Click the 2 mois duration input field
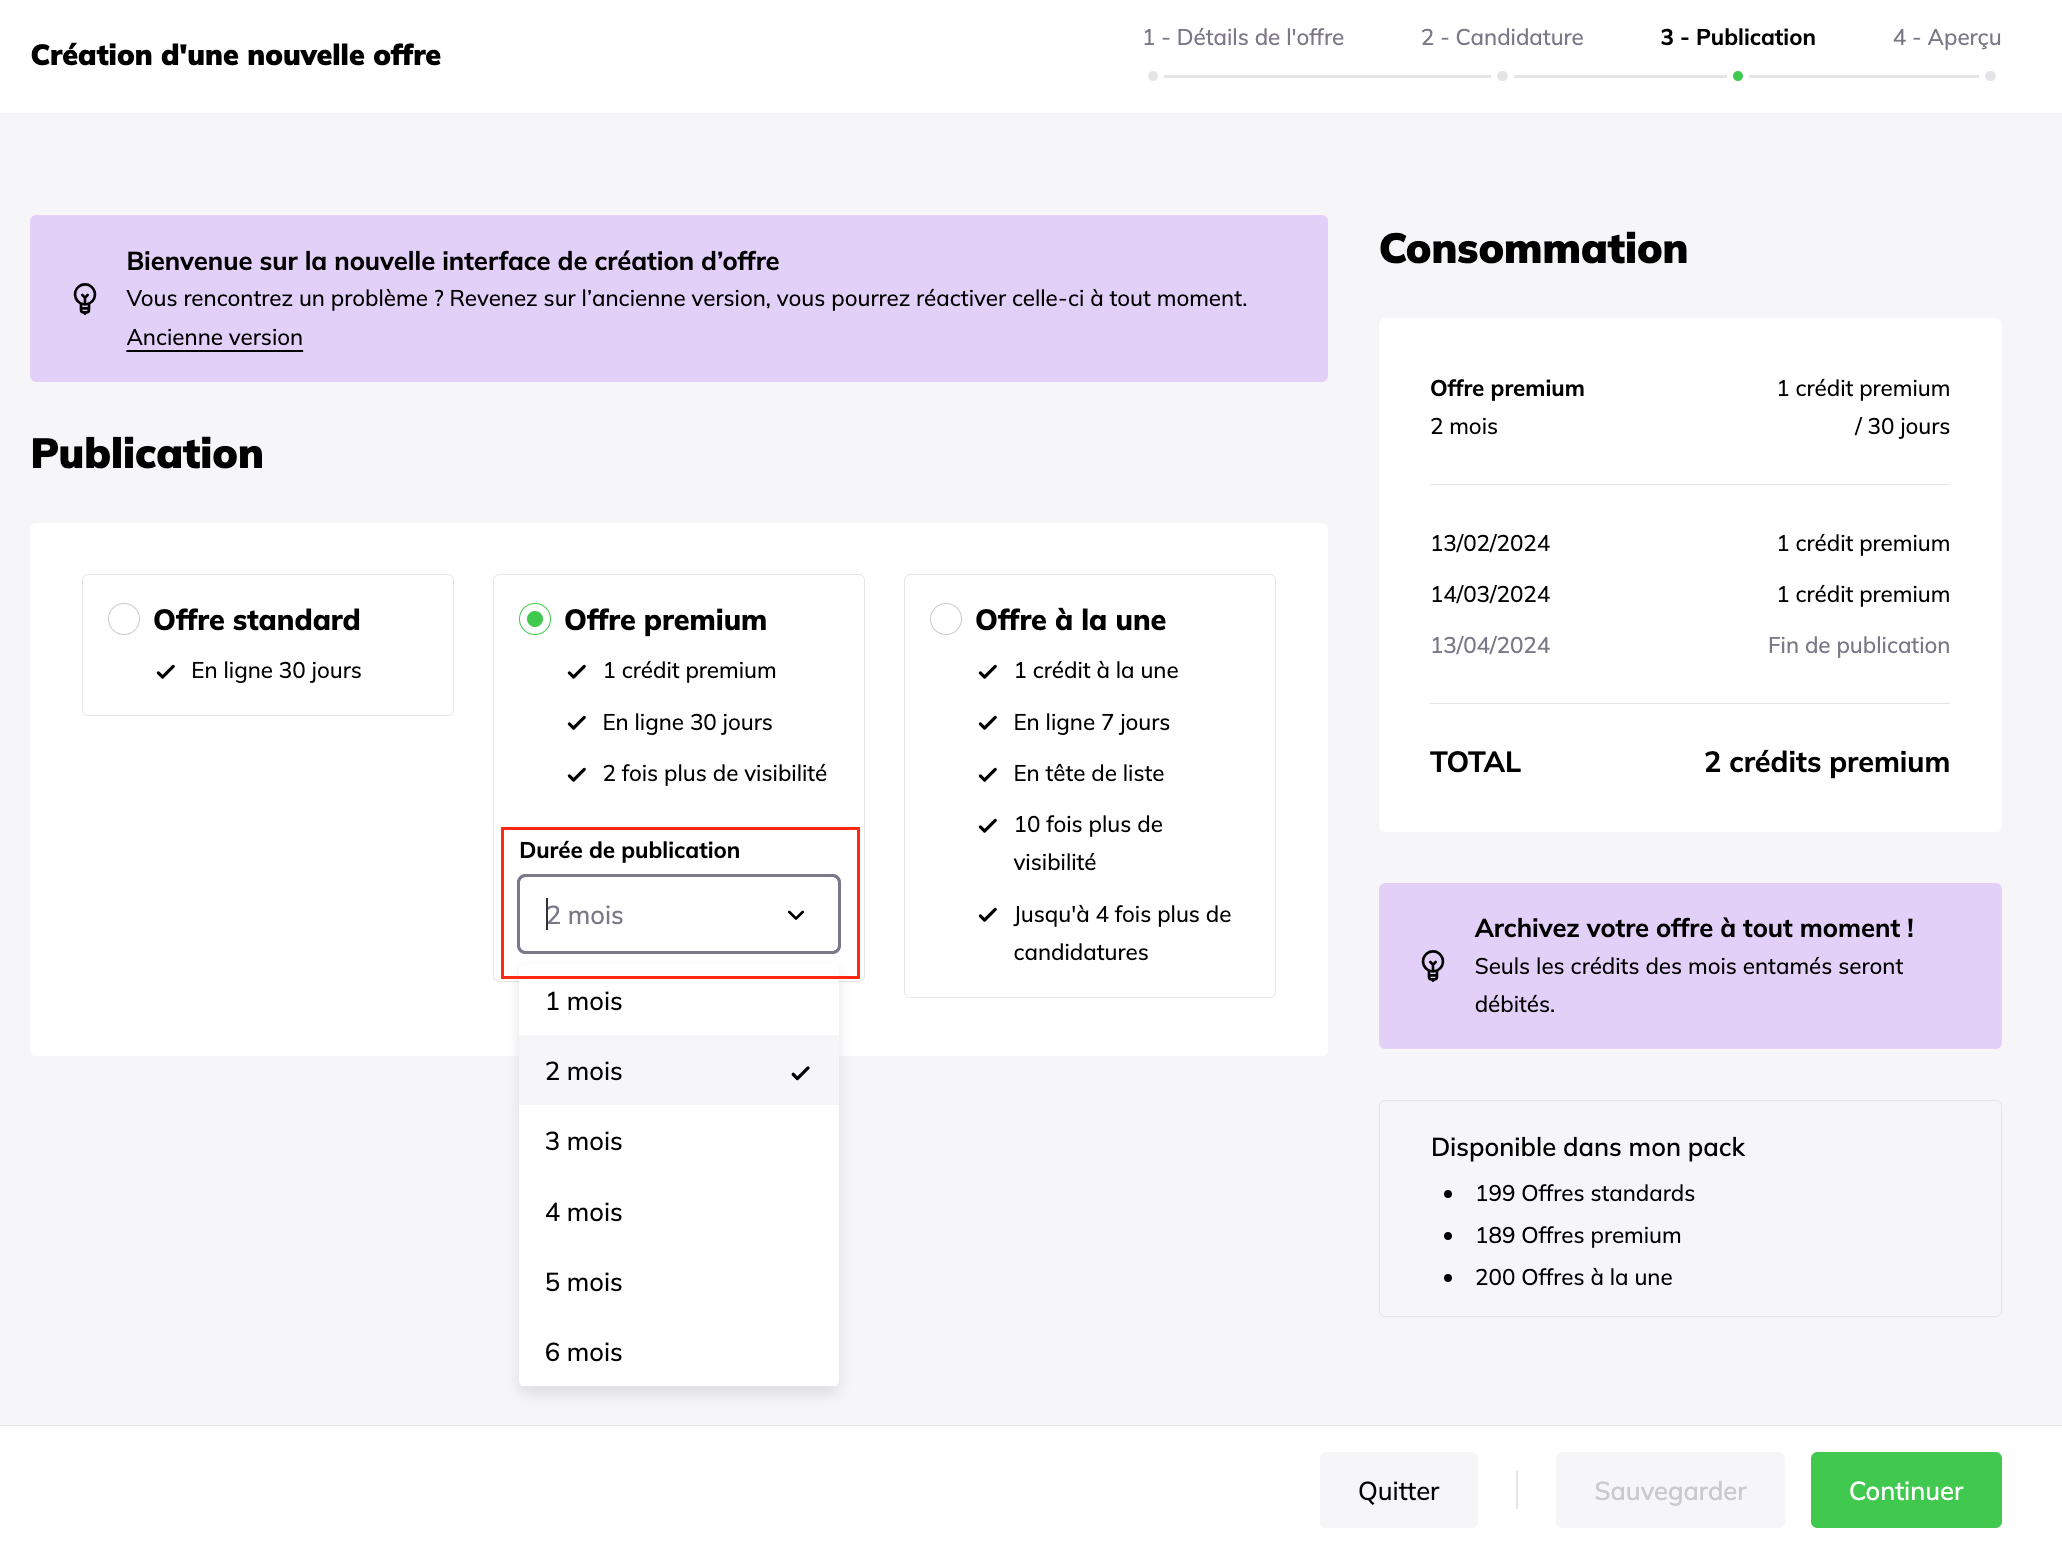 [650, 915]
